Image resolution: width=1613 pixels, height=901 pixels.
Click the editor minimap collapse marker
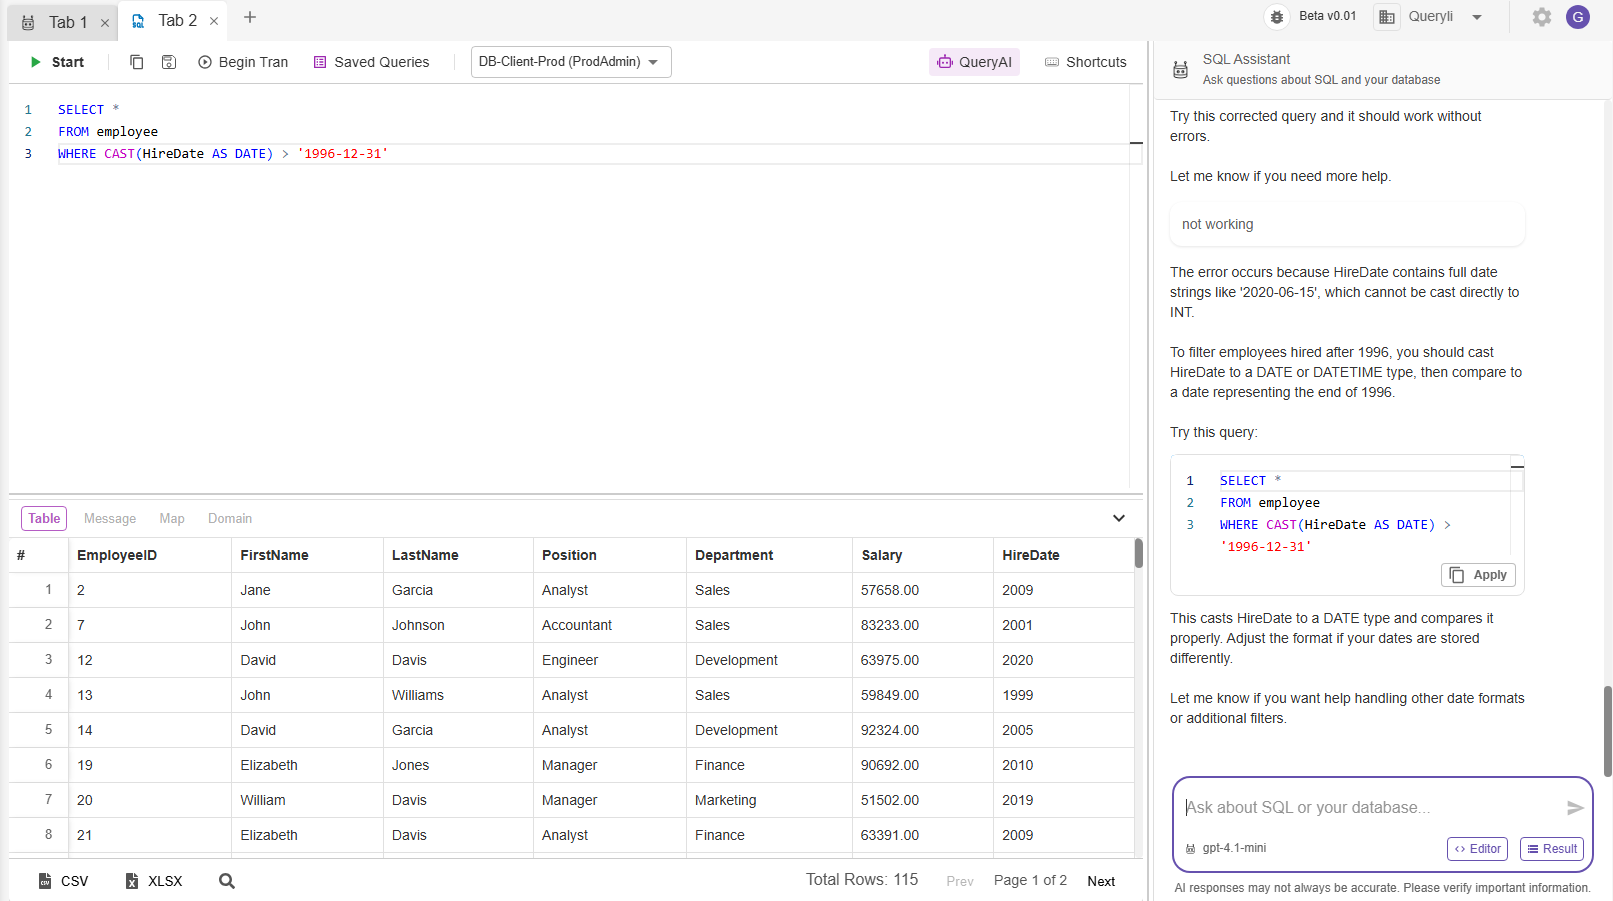pyautogui.click(x=1136, y=143)
